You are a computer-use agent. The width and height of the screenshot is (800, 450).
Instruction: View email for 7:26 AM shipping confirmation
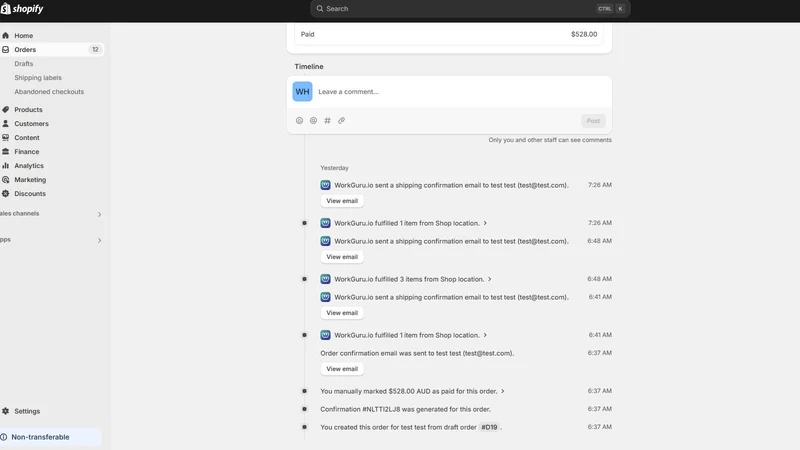point(342,201)
